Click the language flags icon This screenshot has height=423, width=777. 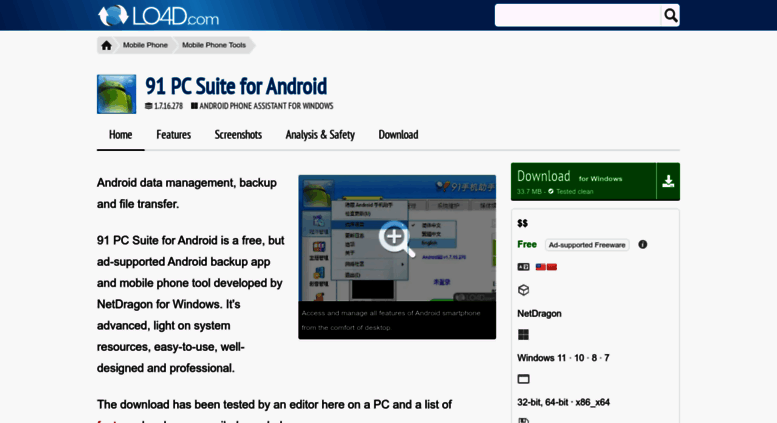546,267
